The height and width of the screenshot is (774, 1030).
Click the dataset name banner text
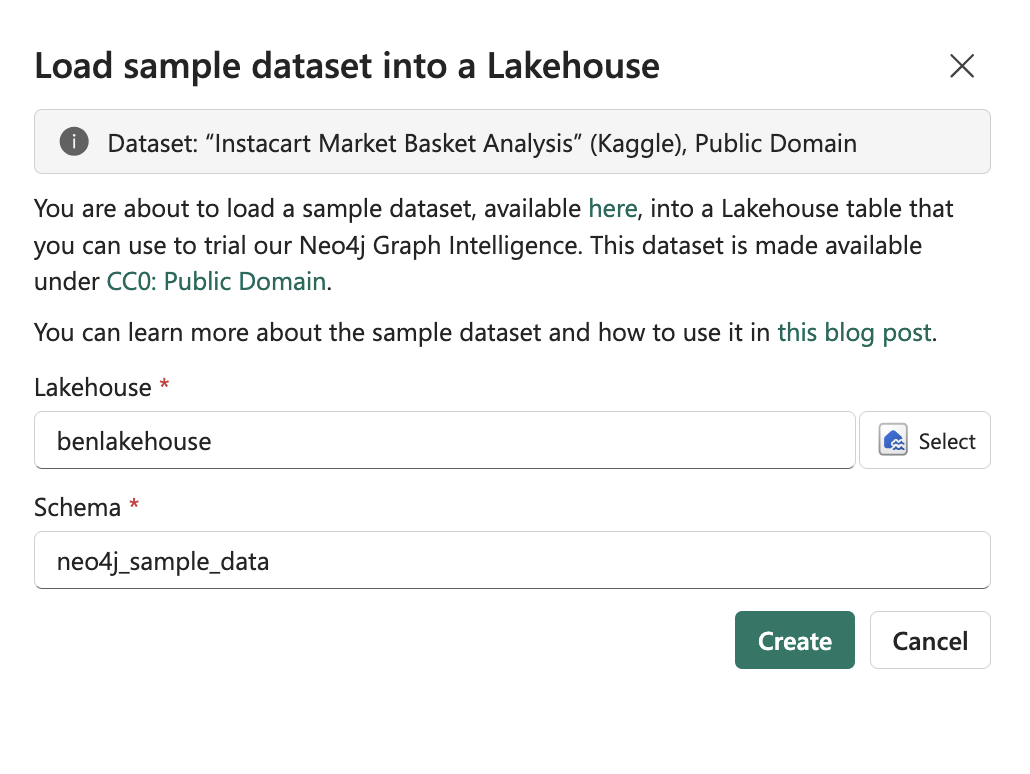coord(482,143)
